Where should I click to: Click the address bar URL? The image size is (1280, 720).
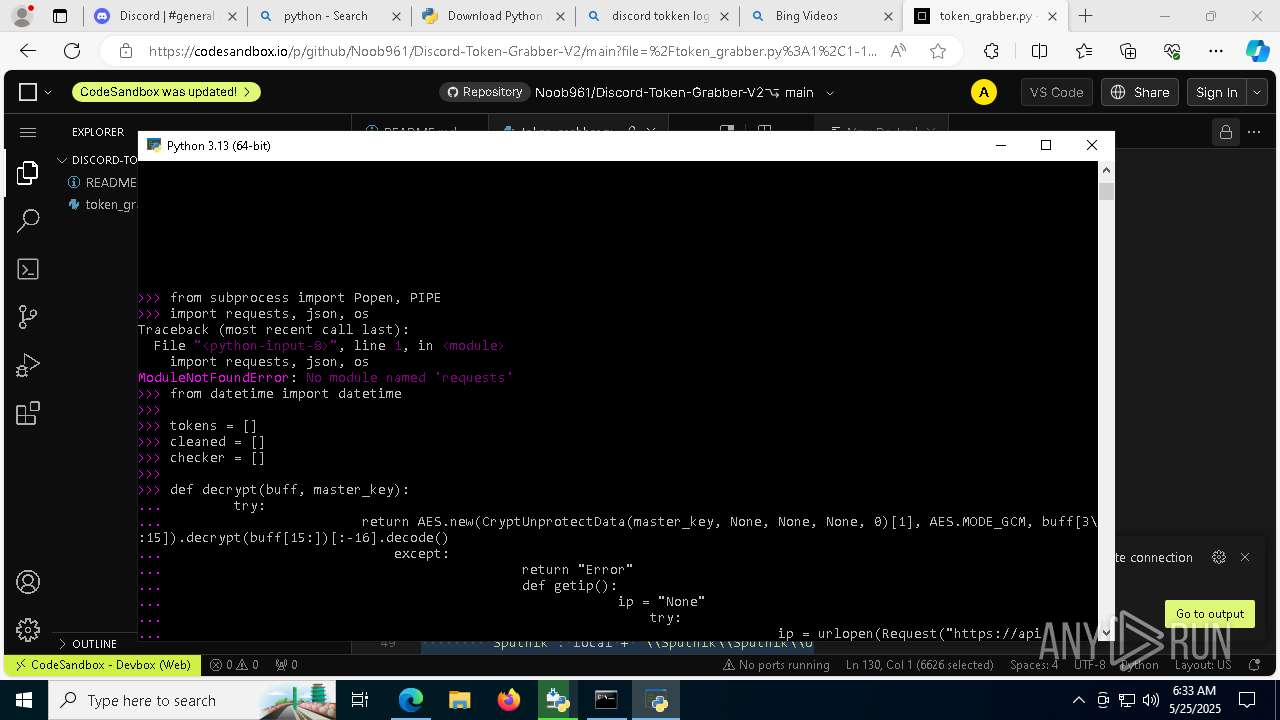512,51
